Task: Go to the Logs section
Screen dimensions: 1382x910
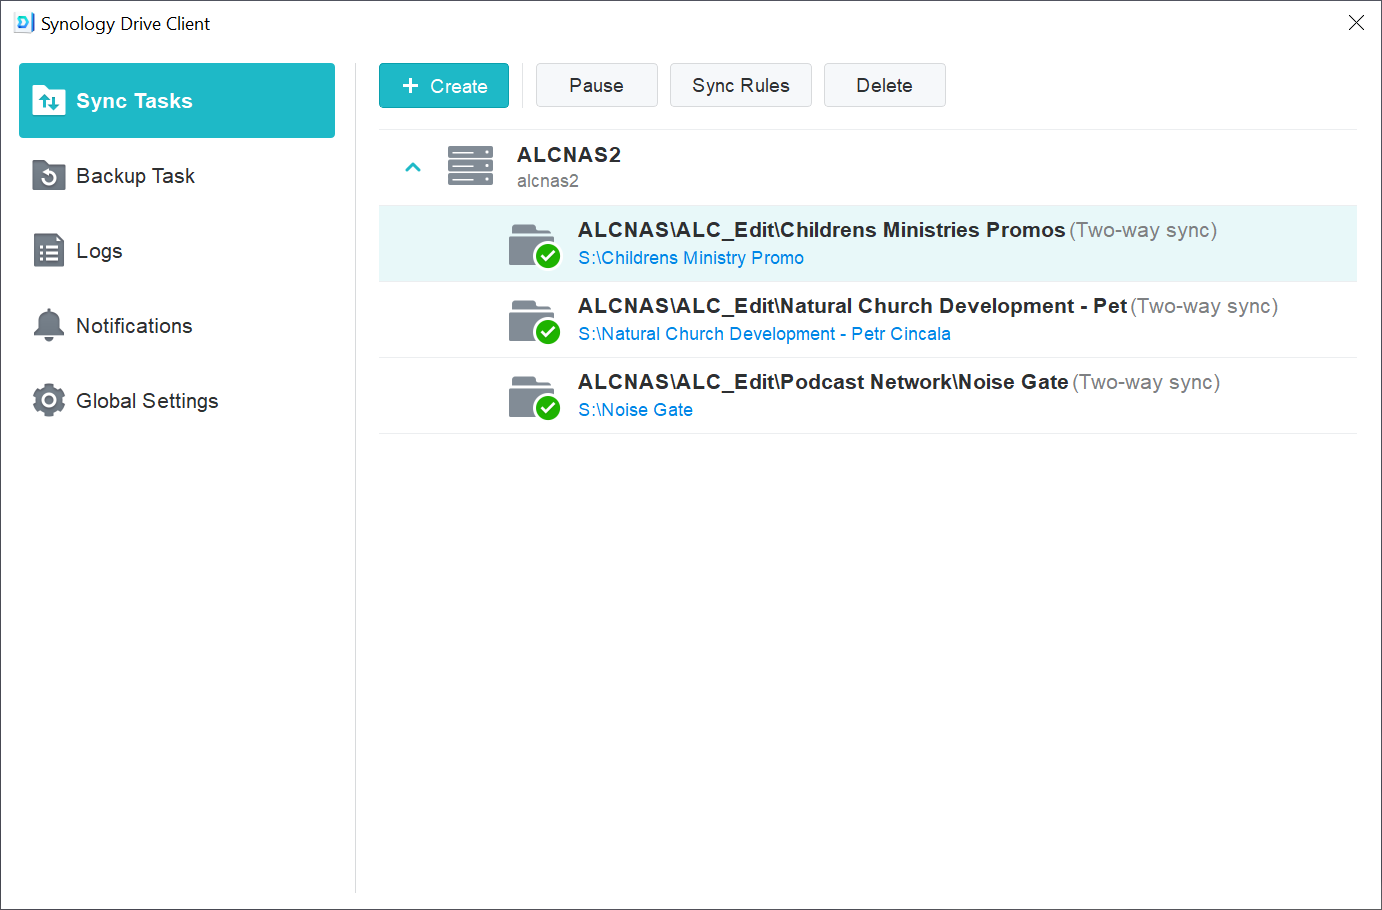Action: tap(177, 251)
